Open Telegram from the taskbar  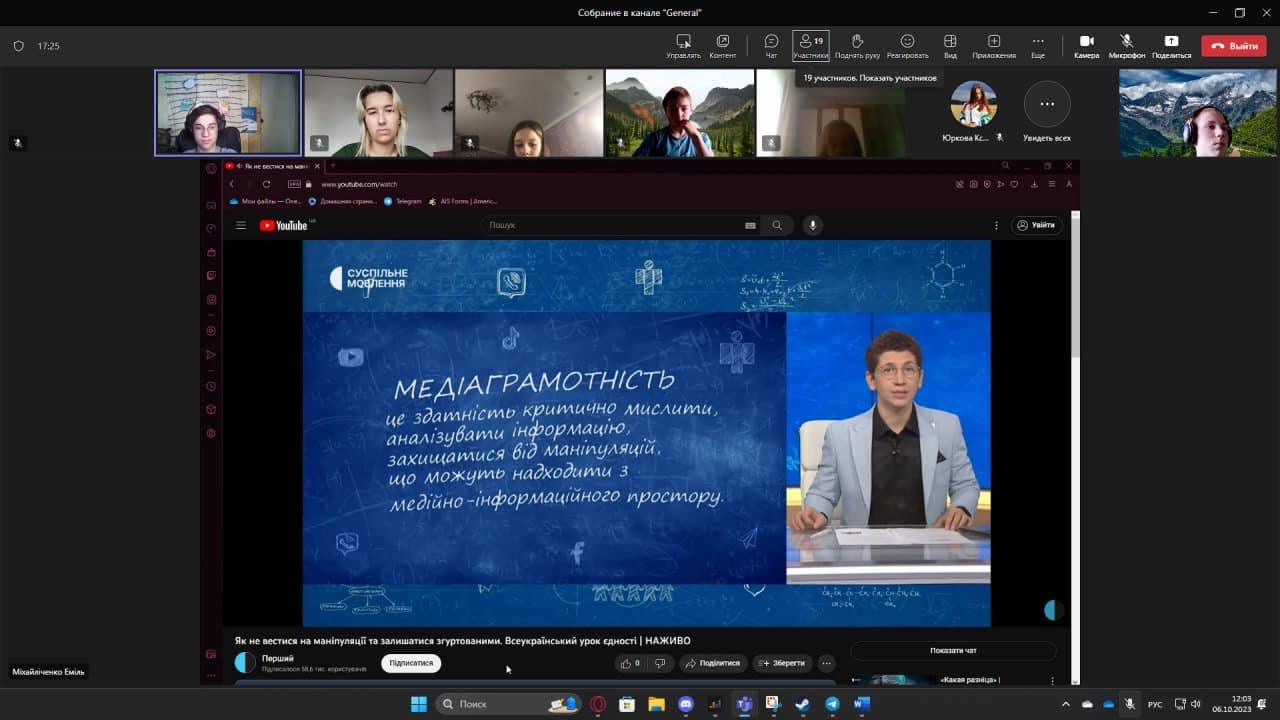tap(832, 704)
